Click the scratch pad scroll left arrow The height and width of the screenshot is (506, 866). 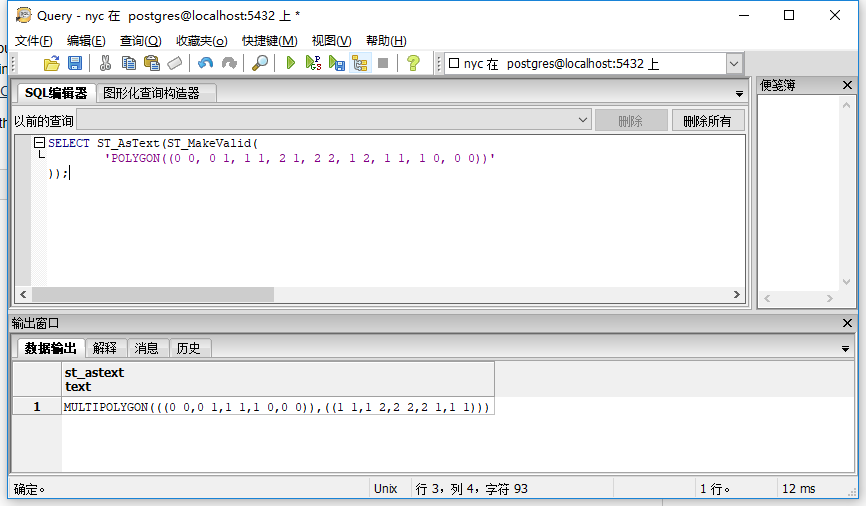767,298
